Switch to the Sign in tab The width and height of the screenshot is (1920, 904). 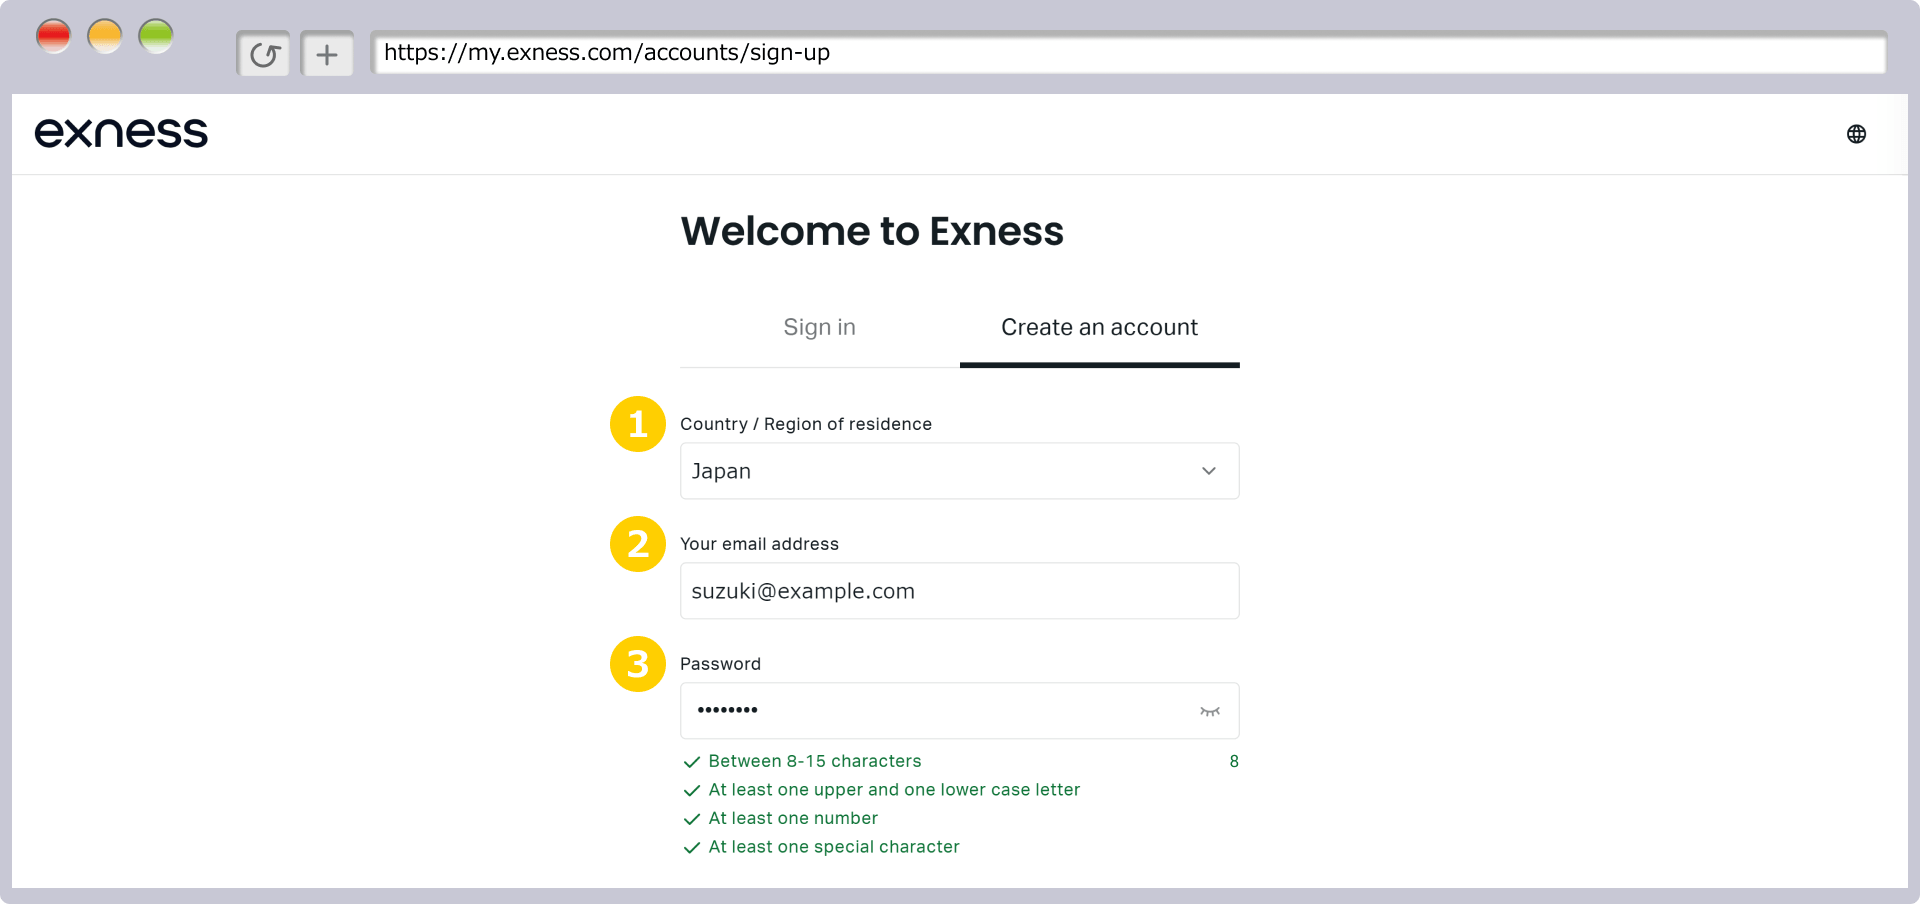(x=819, y=327)
